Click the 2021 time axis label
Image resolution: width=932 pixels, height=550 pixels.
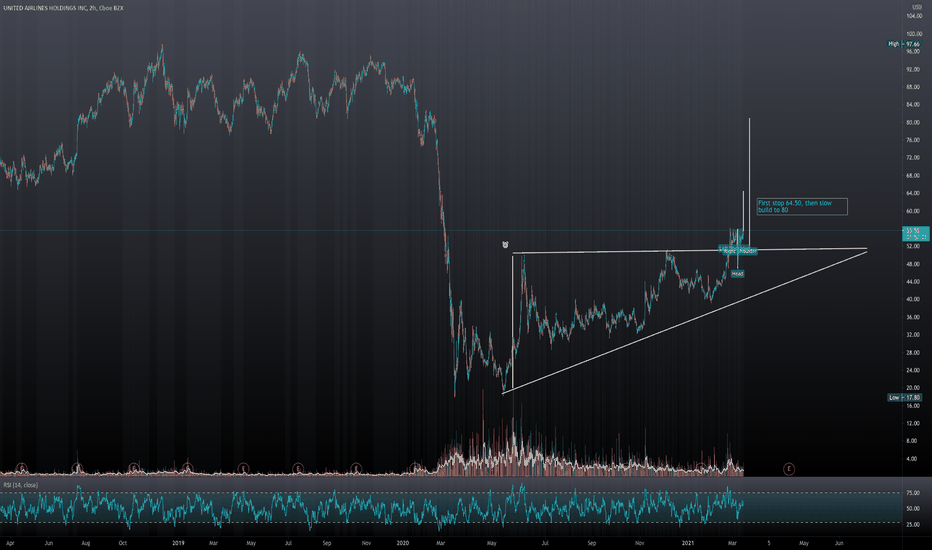tap(688, 543)
